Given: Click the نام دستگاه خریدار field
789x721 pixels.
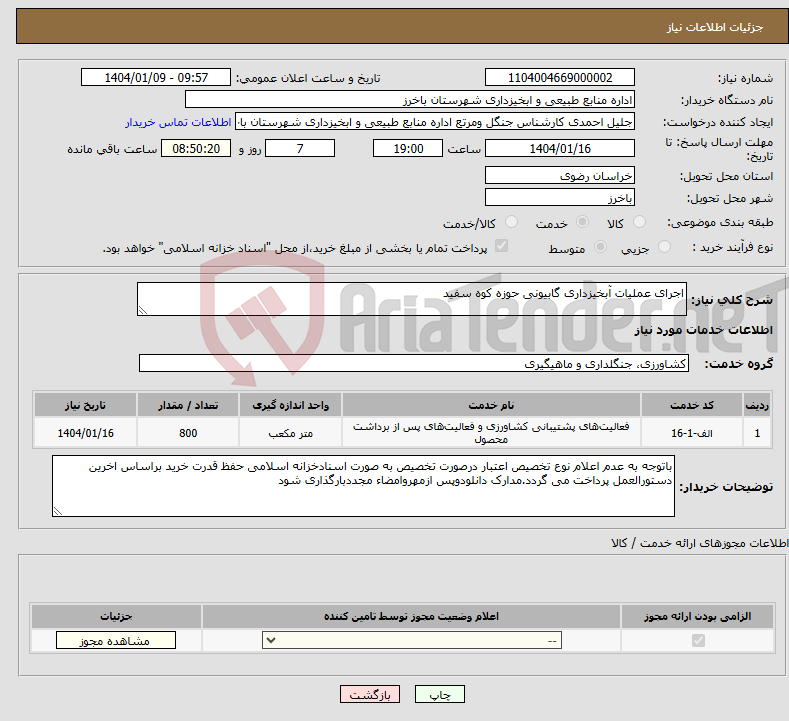Looking at the screenshot, I should [x=410, y=100].
